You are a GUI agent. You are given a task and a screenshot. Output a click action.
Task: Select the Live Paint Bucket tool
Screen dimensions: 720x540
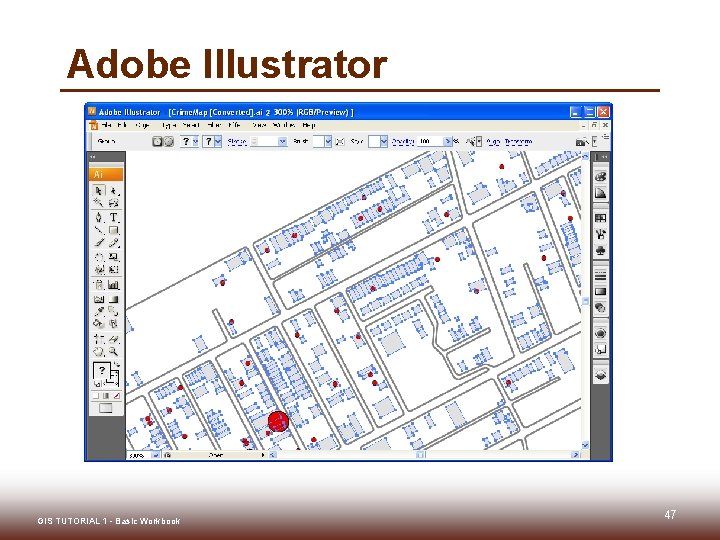point(98,324)
